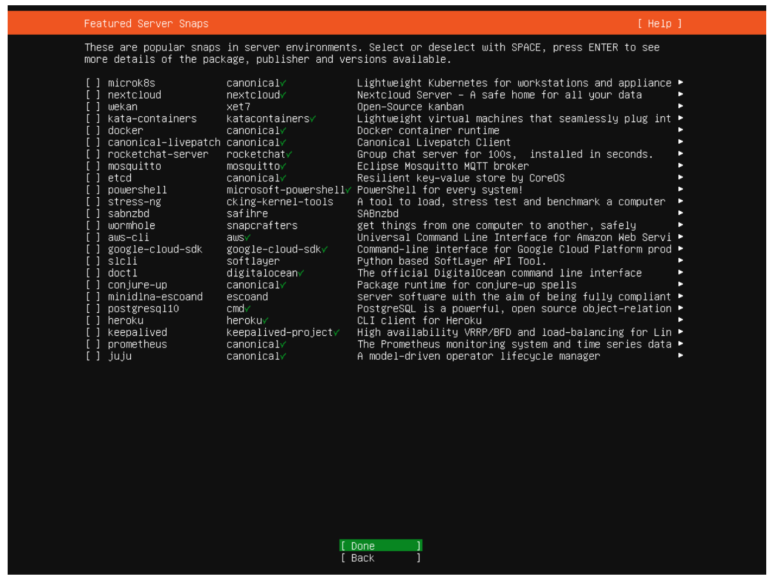
Task: Click the rocketchat-server snap entry
Action: click(x=158, y=155)
